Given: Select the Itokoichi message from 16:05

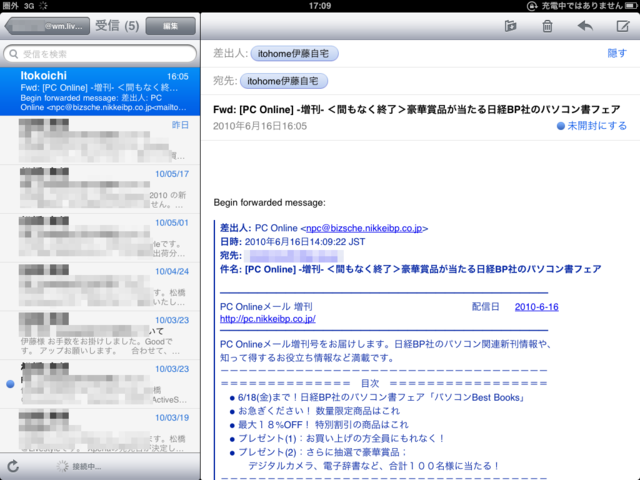Looking at the screenshot, I should coord(100,91).
